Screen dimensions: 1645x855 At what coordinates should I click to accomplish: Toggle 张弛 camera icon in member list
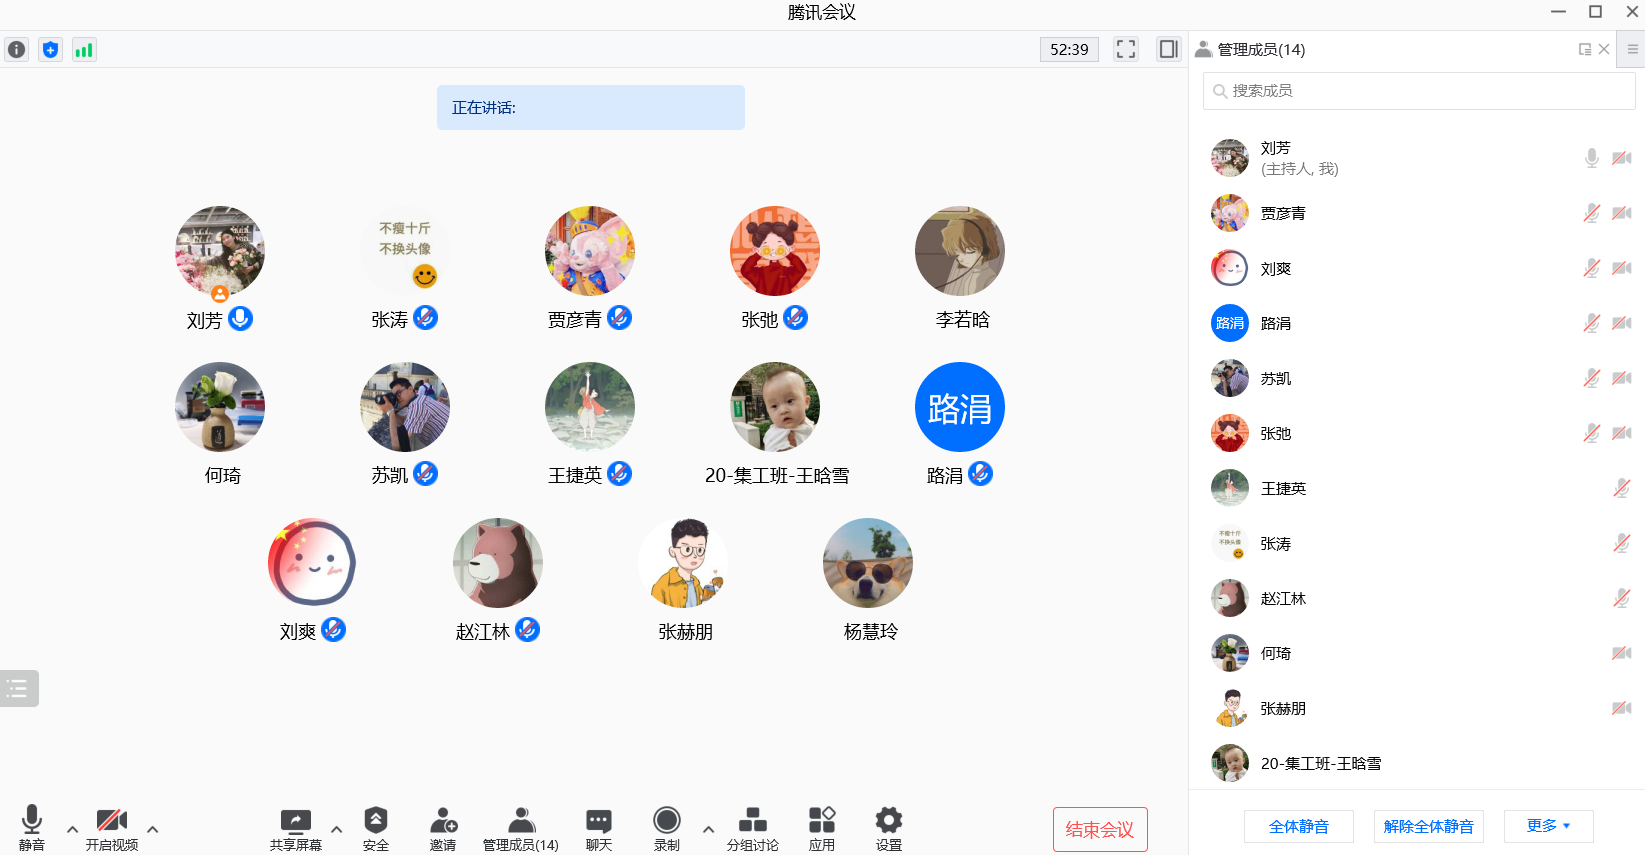(1622, 433)
